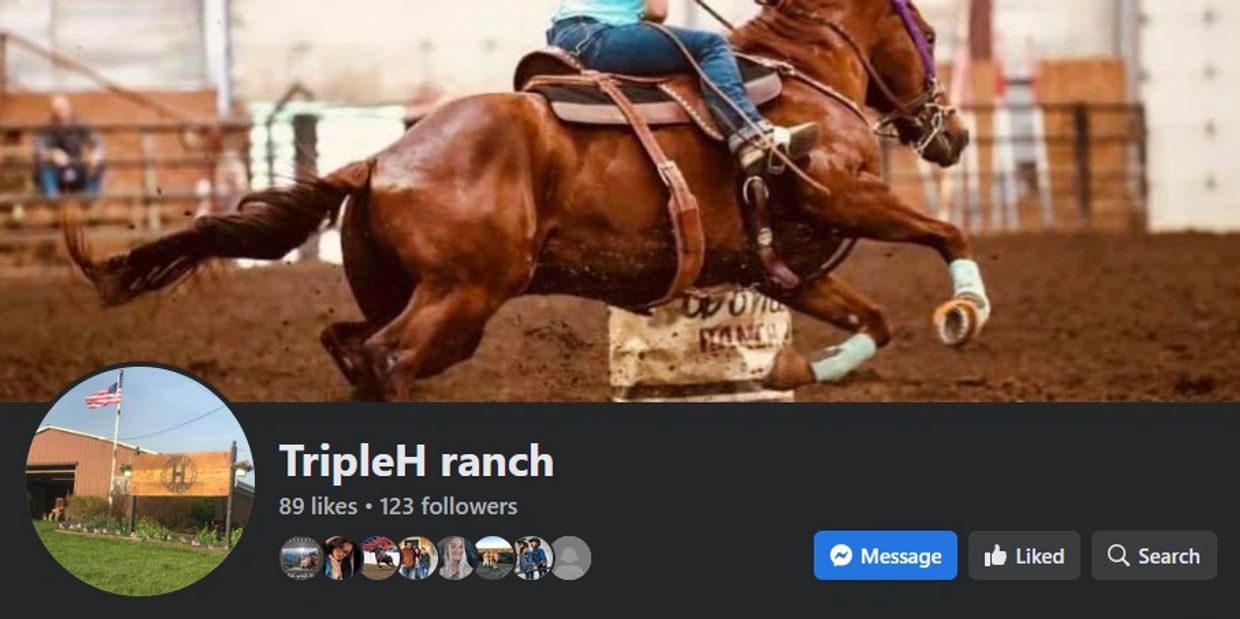1240x619 pixels.
Task: Open the TripleH ranch page title
Action: [x=416, y=461]
